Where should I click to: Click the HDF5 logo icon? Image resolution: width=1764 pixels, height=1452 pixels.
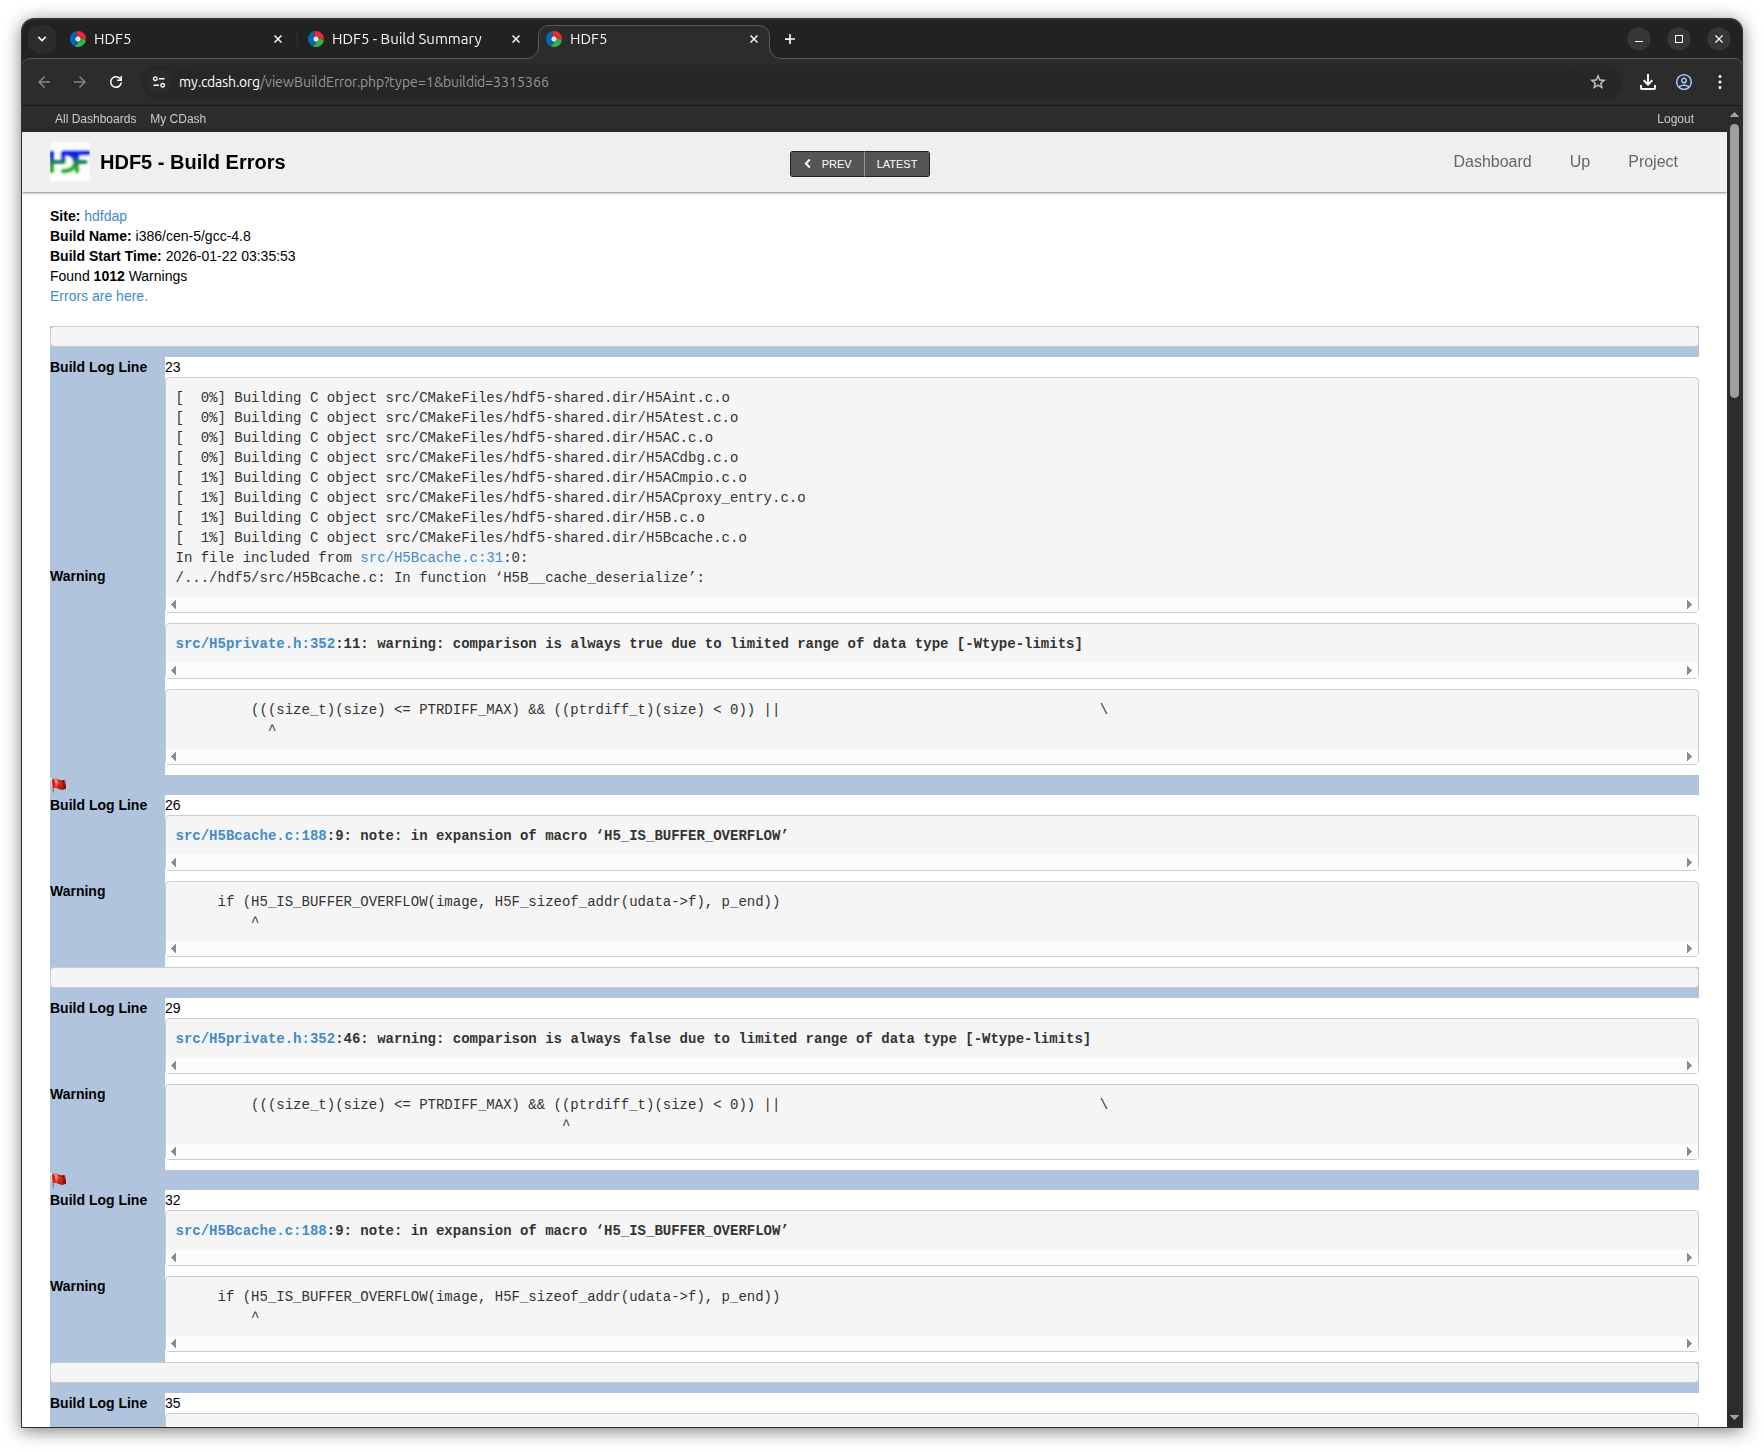tap(69, 162)
